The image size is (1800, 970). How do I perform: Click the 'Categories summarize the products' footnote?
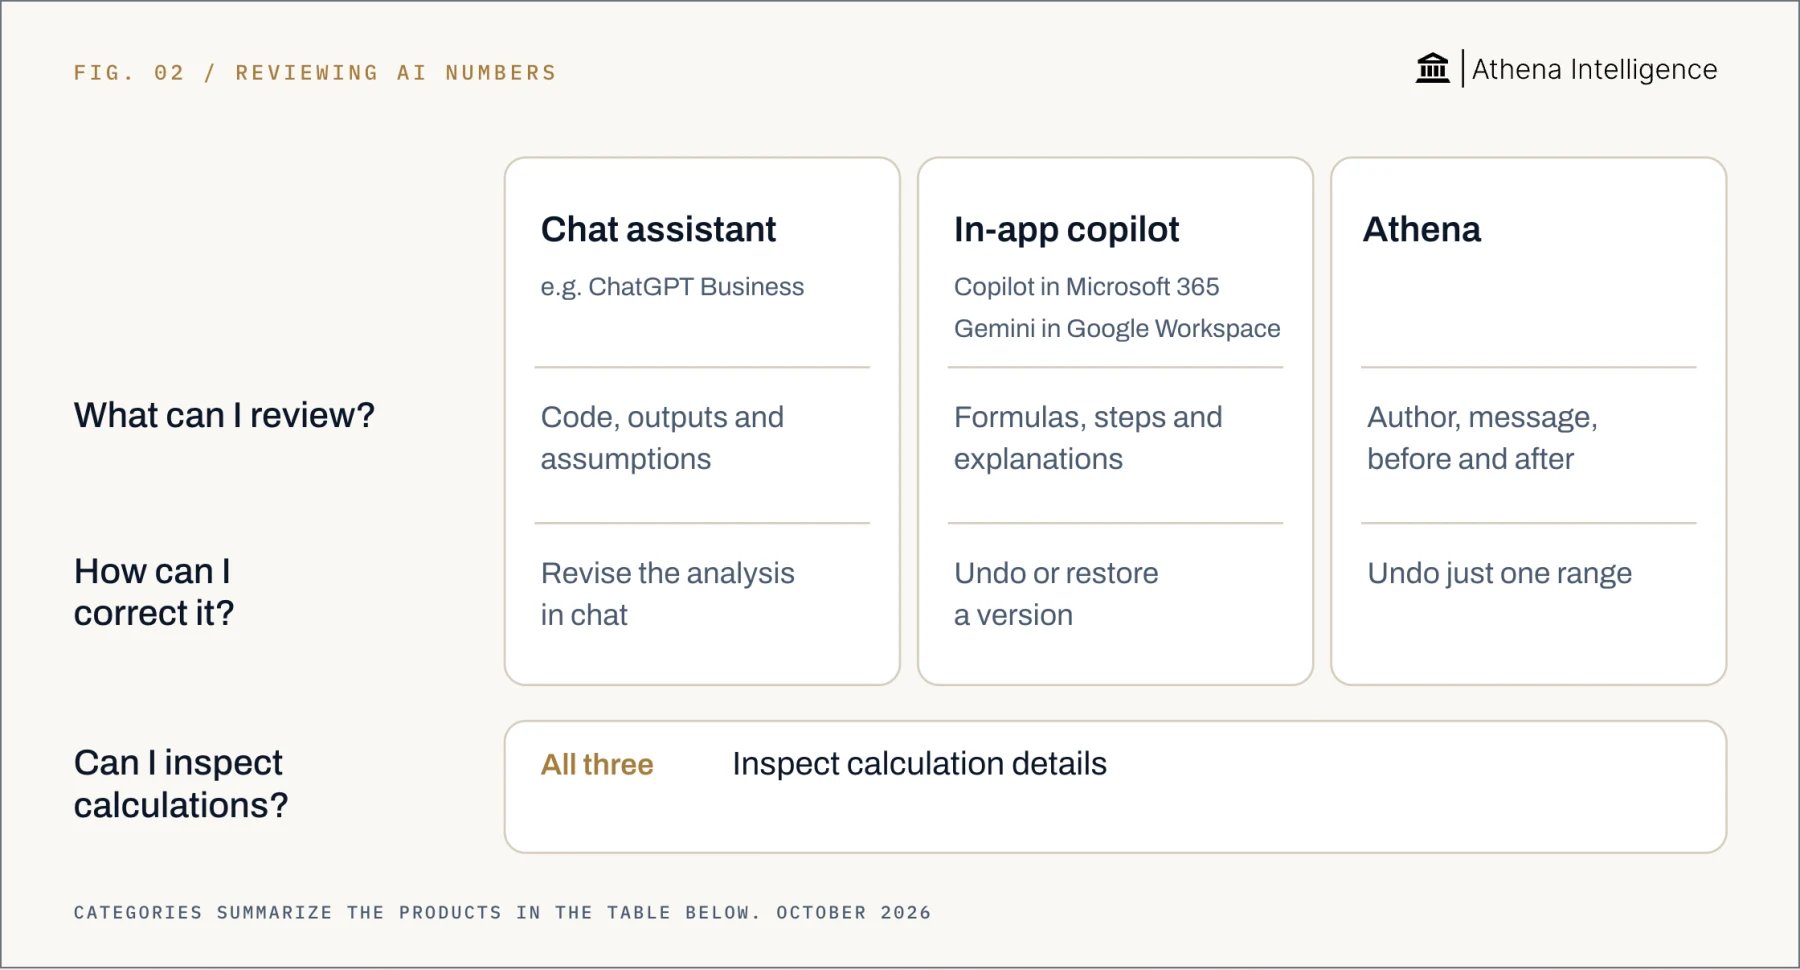502,912
